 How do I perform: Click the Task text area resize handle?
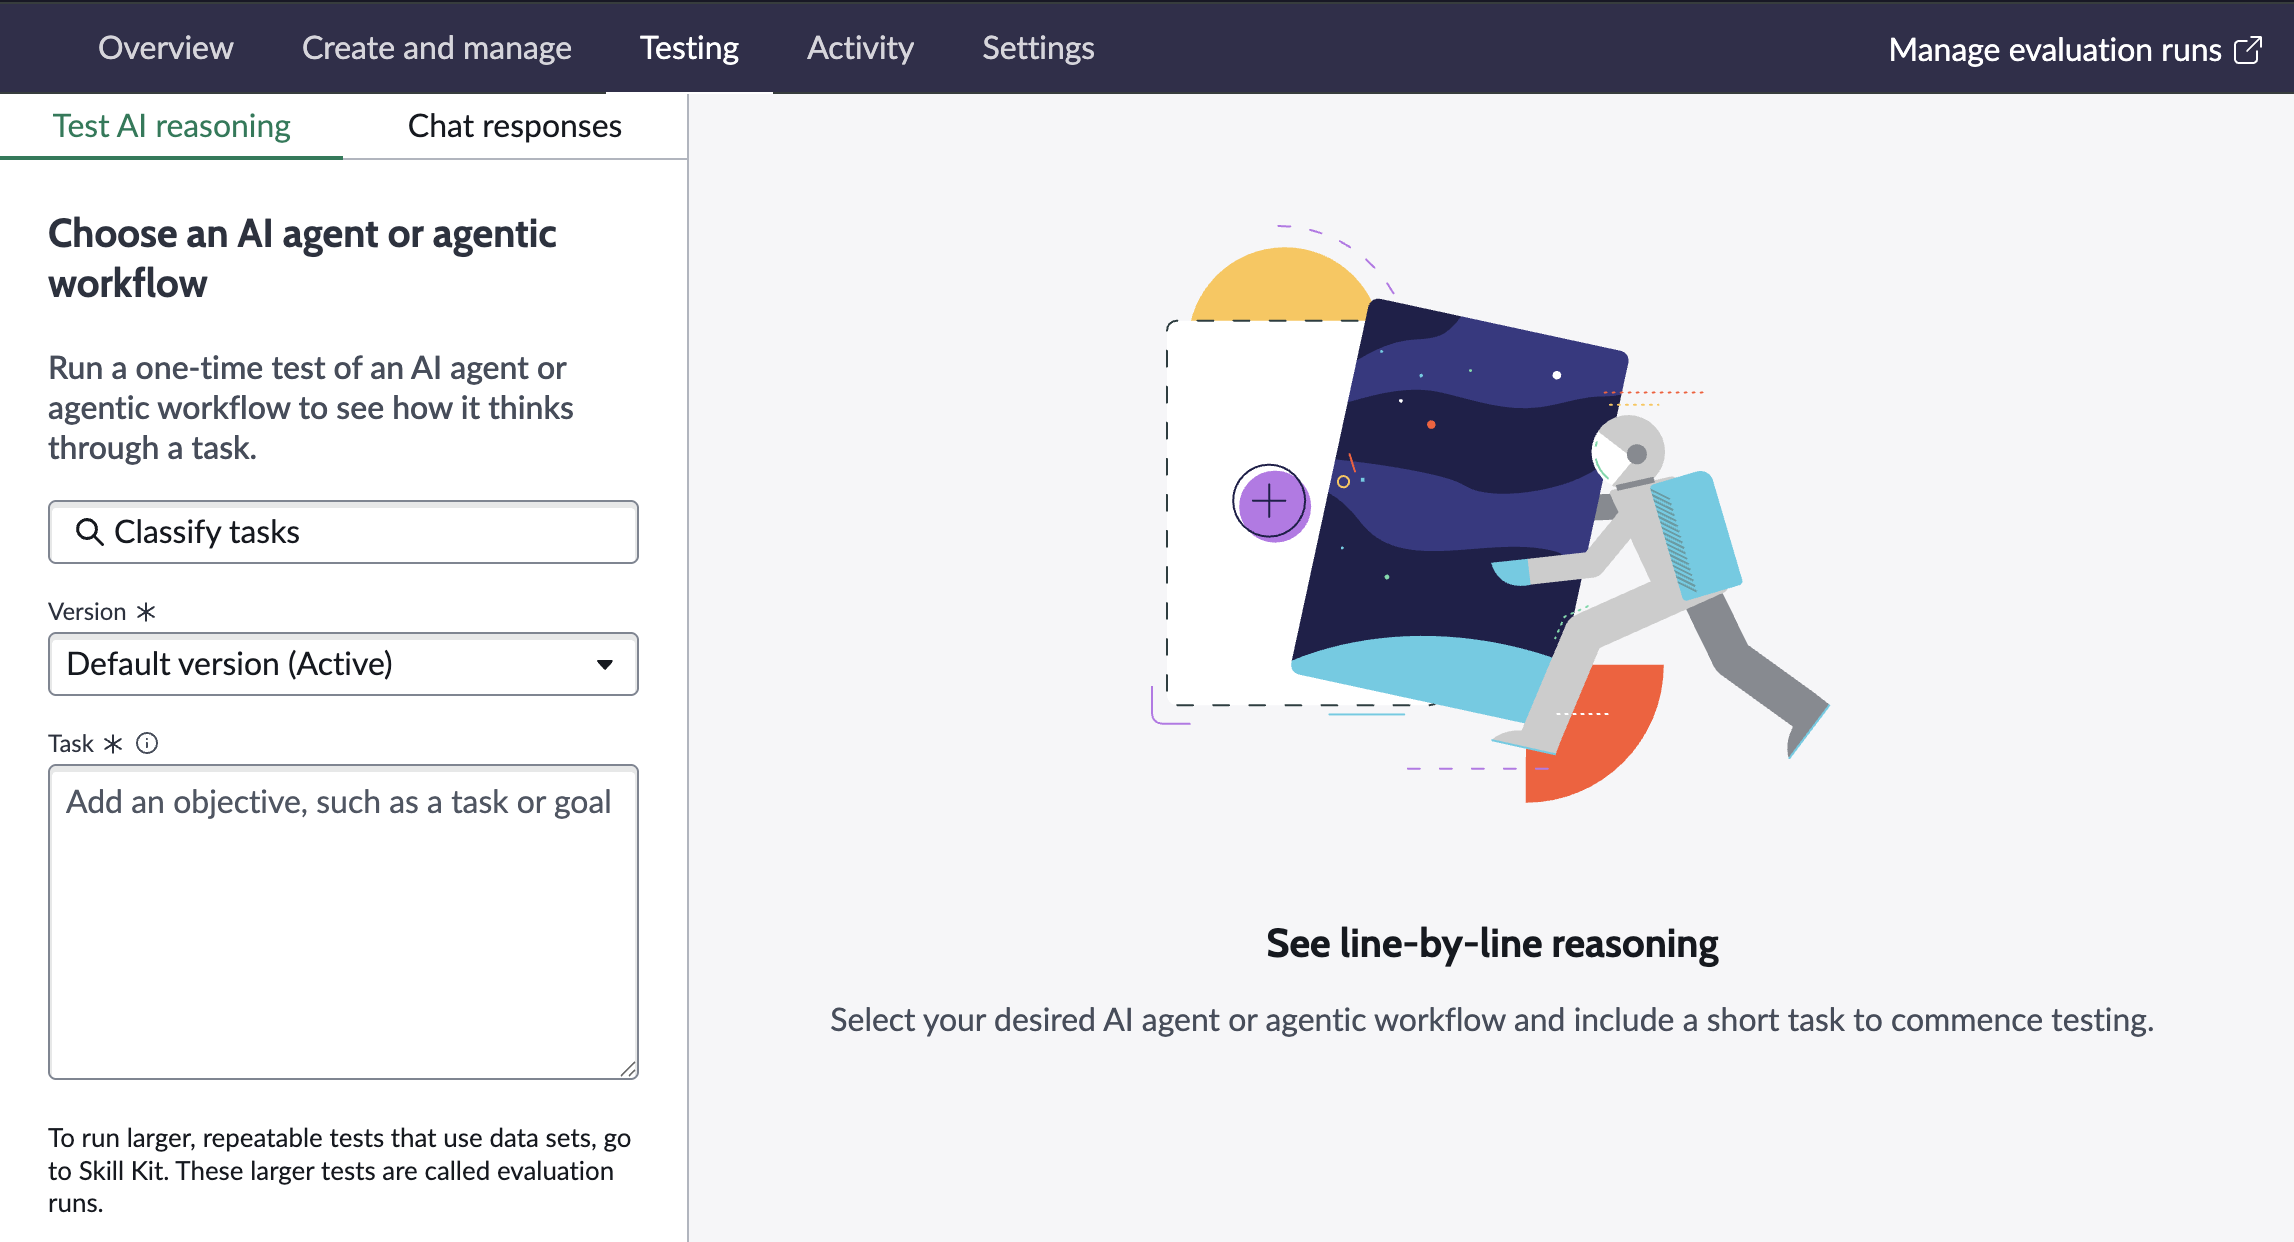[628, 1069]
